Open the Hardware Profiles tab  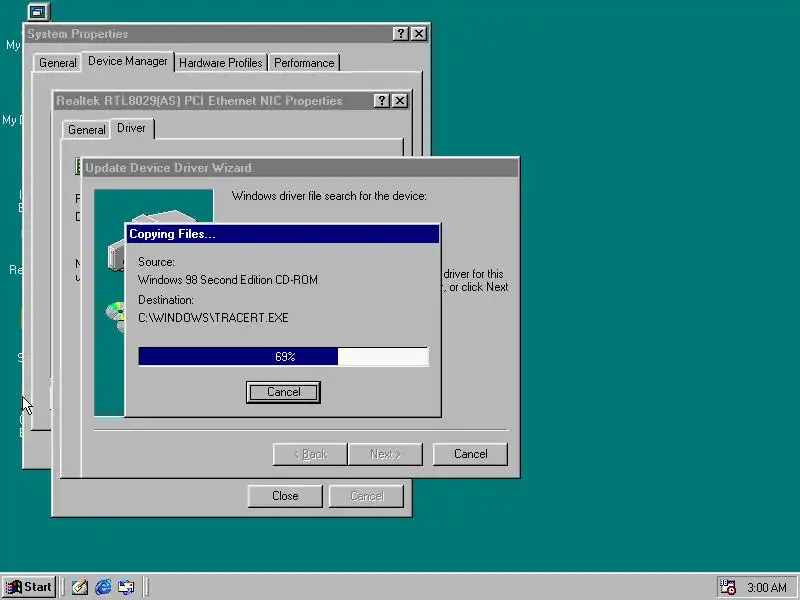click(x=220, y=63)
